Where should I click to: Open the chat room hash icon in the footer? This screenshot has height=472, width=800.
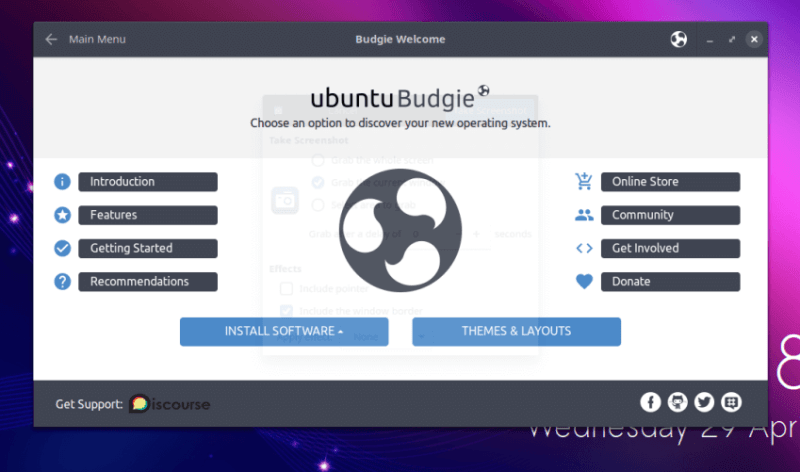coord(731,402)
